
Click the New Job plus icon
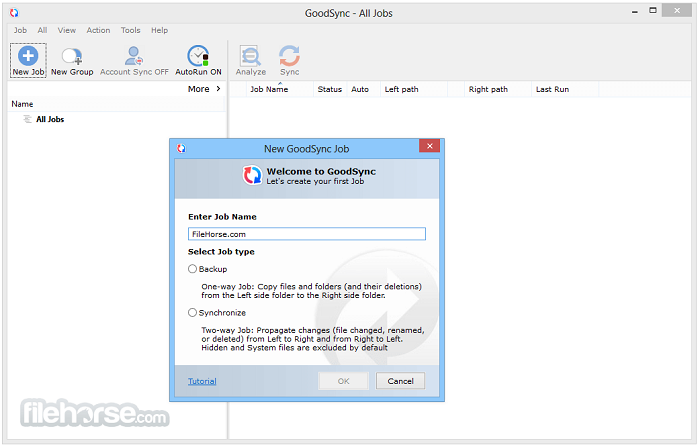click(x=28, y=56)
